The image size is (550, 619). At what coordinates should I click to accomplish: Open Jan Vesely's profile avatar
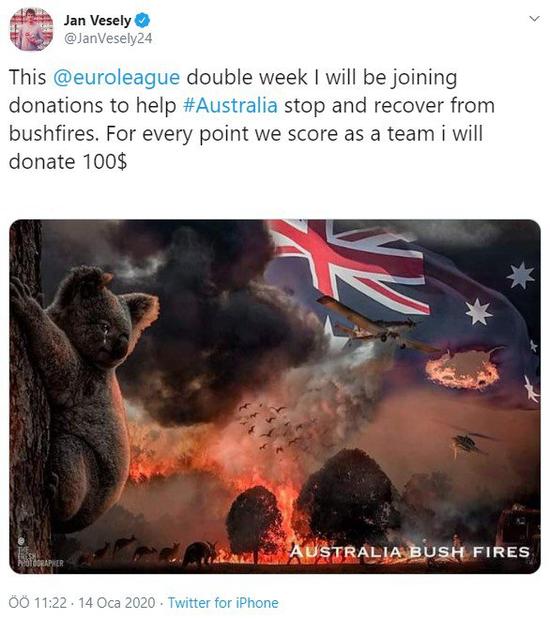tap(31, 29)
